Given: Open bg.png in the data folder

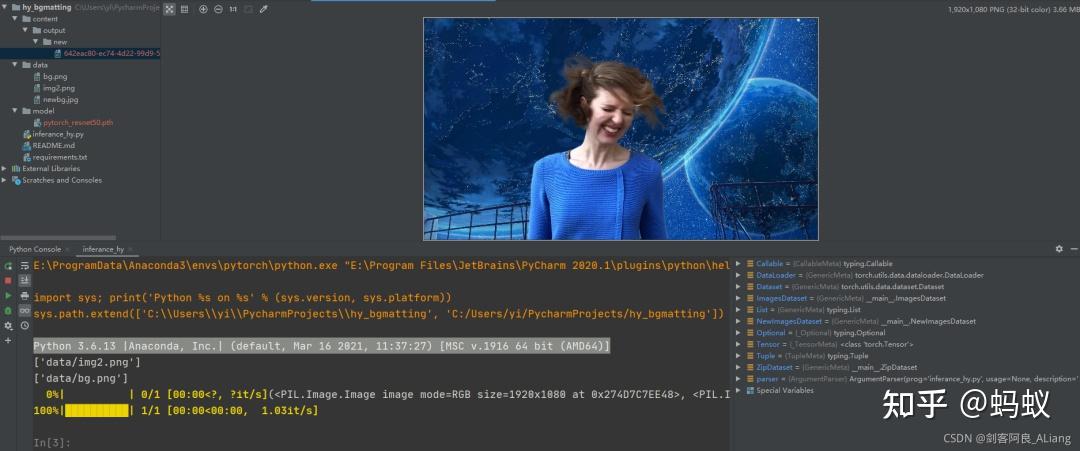Looking at the screenshot, I should tap(55, 76).
